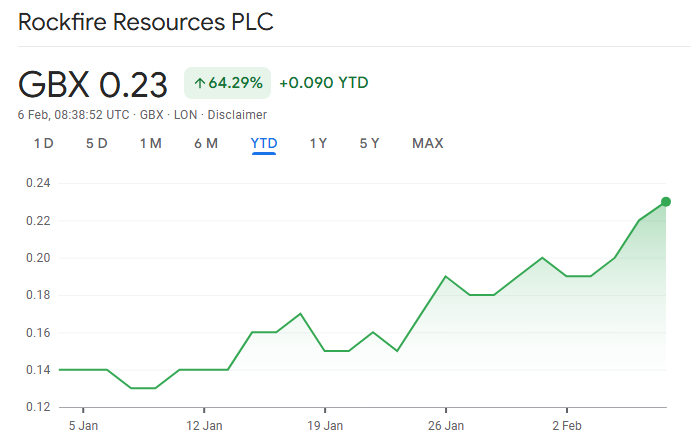
Task: Click the up-arrow icon in percent badge
Action: [x=200, y=83]
